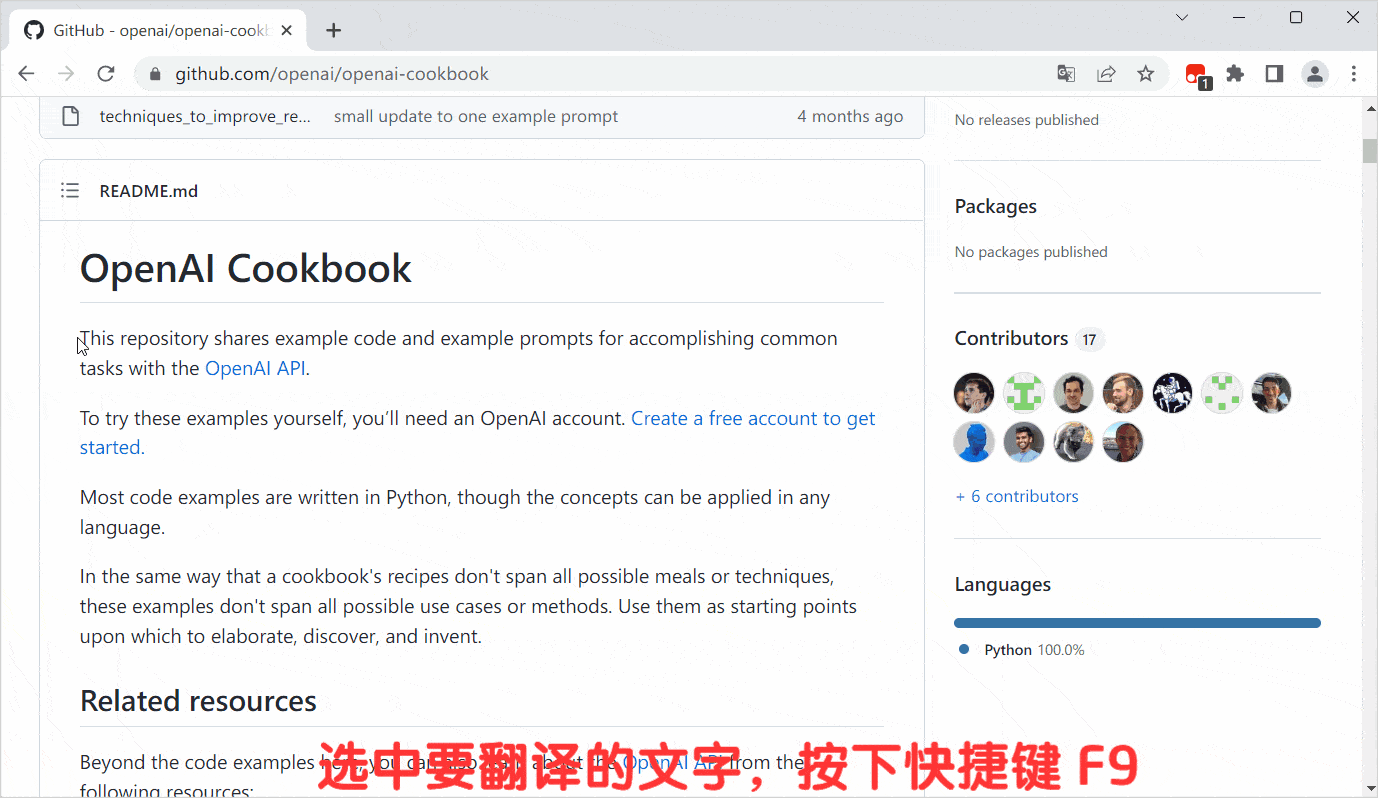Click the contributors count badge 17
The height and width of the screenshot is (798, 1378).
pos(1089,340)
